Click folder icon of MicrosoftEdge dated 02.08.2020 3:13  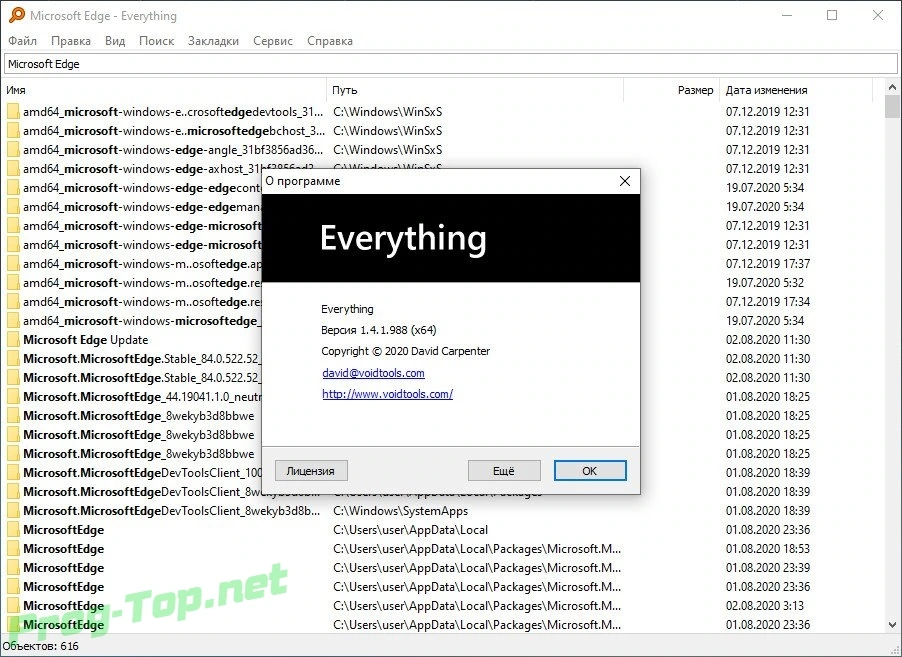pos(13,606)
